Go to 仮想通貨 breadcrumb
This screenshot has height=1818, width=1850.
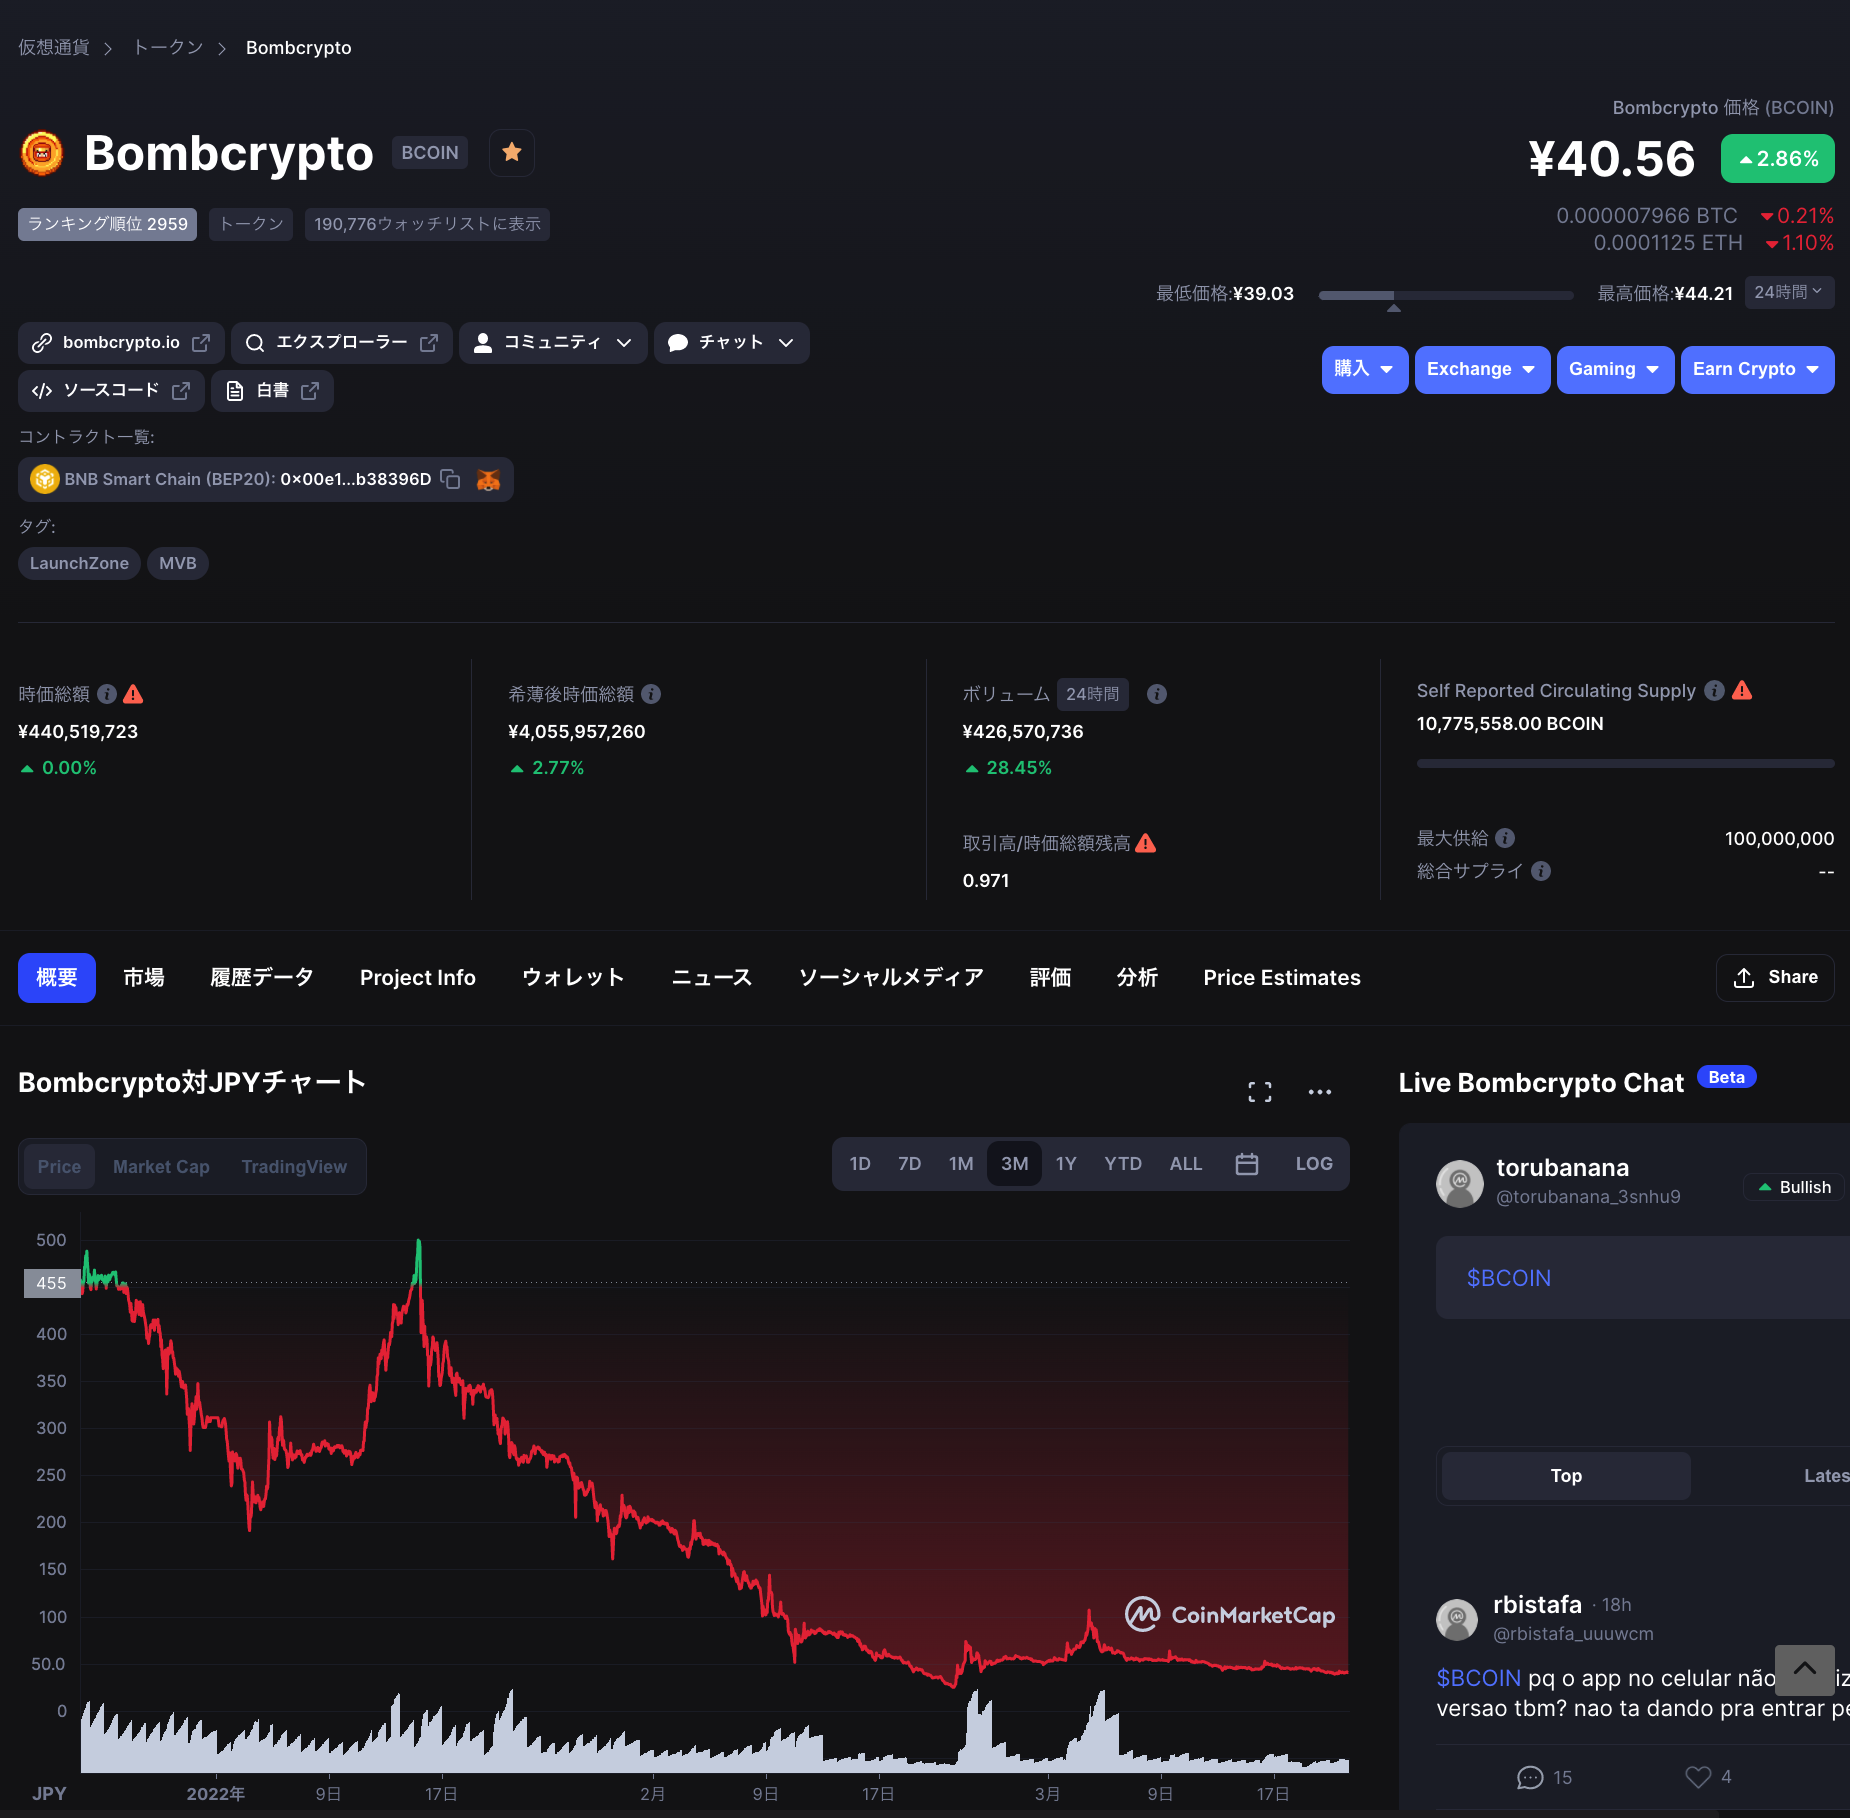click(54, 48)
